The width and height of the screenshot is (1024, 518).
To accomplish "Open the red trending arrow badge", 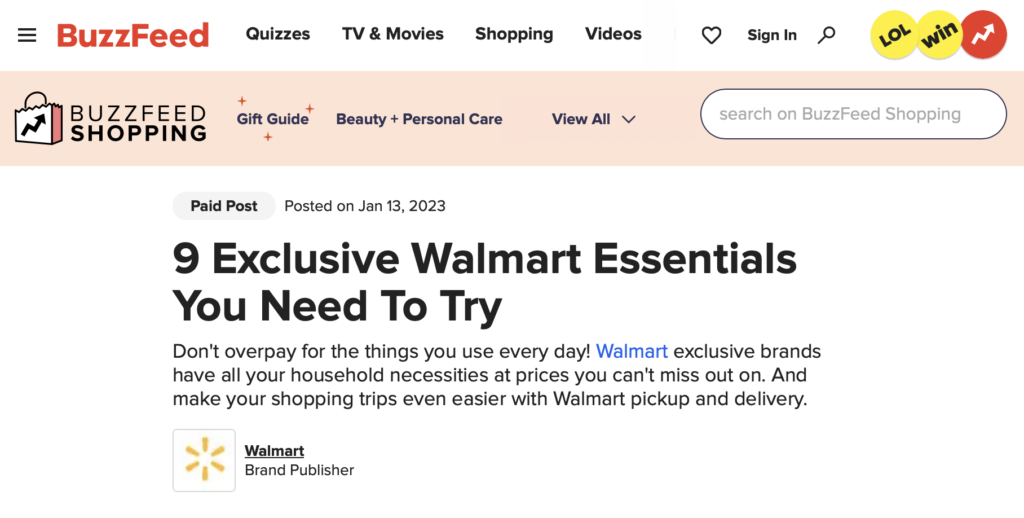I will coord(984,35).
